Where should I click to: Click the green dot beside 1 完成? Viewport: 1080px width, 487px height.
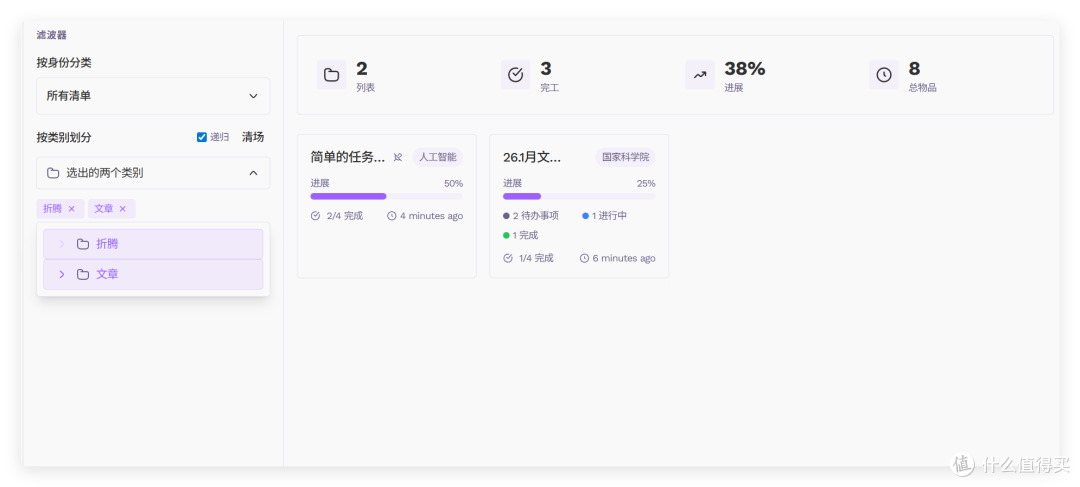506,235
